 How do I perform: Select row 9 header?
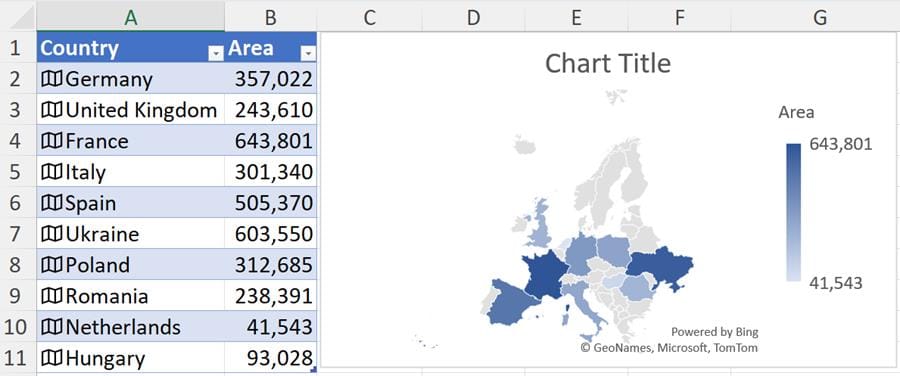pyautogui.click(x=17, y=296)
